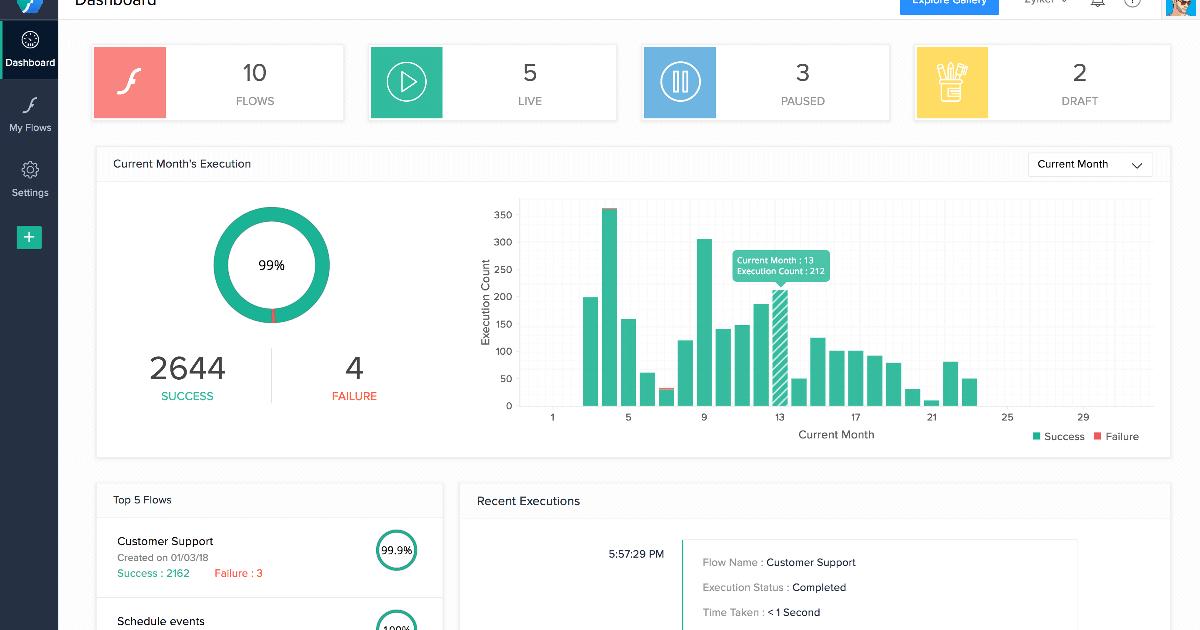
Task: Click 'Success : 2162' text
Action: 153,574
